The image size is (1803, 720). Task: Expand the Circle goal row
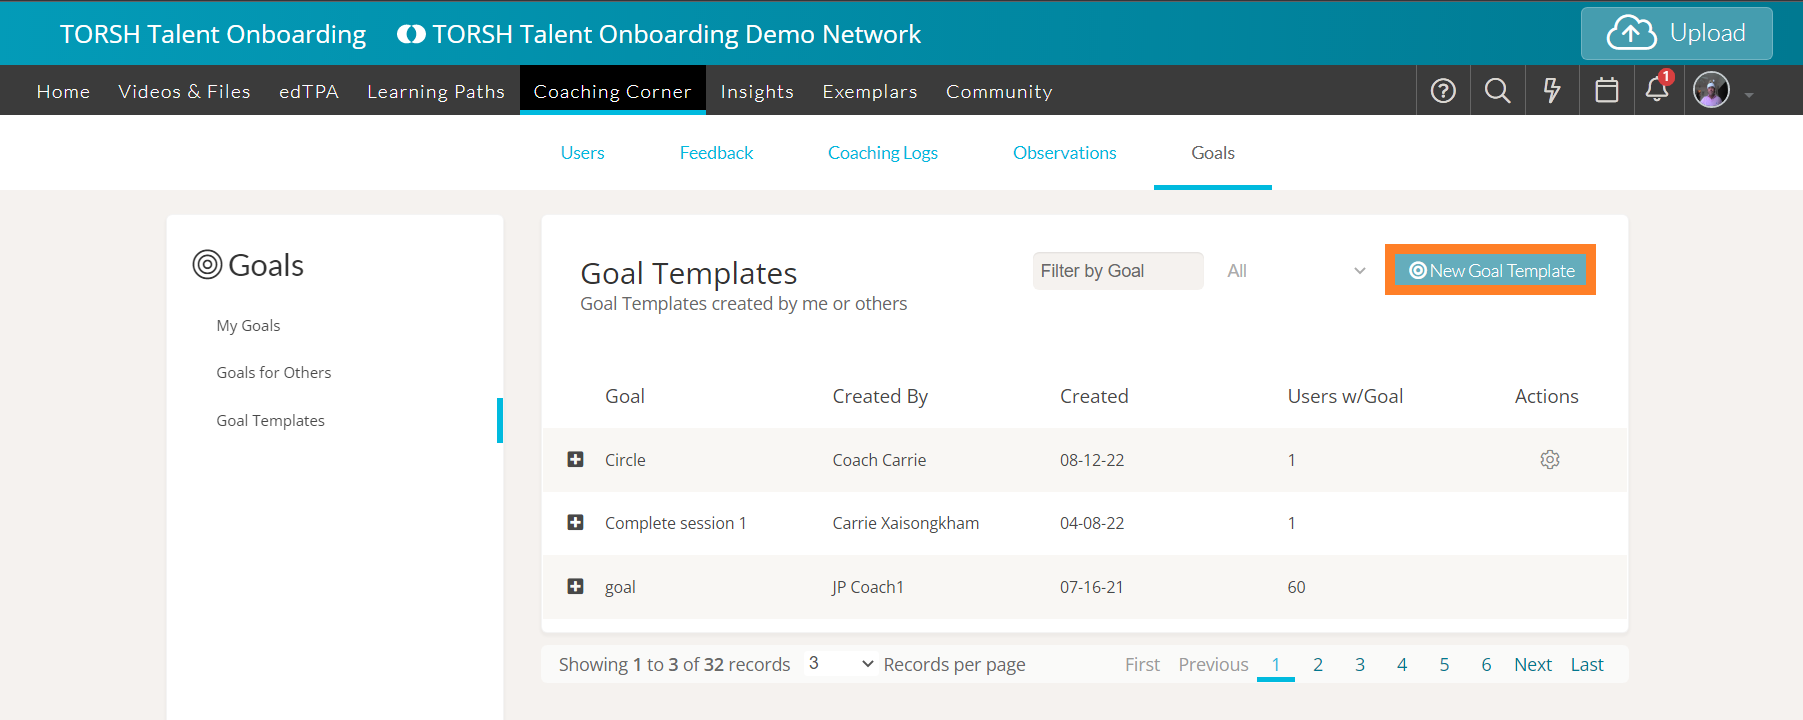[575, 460]
